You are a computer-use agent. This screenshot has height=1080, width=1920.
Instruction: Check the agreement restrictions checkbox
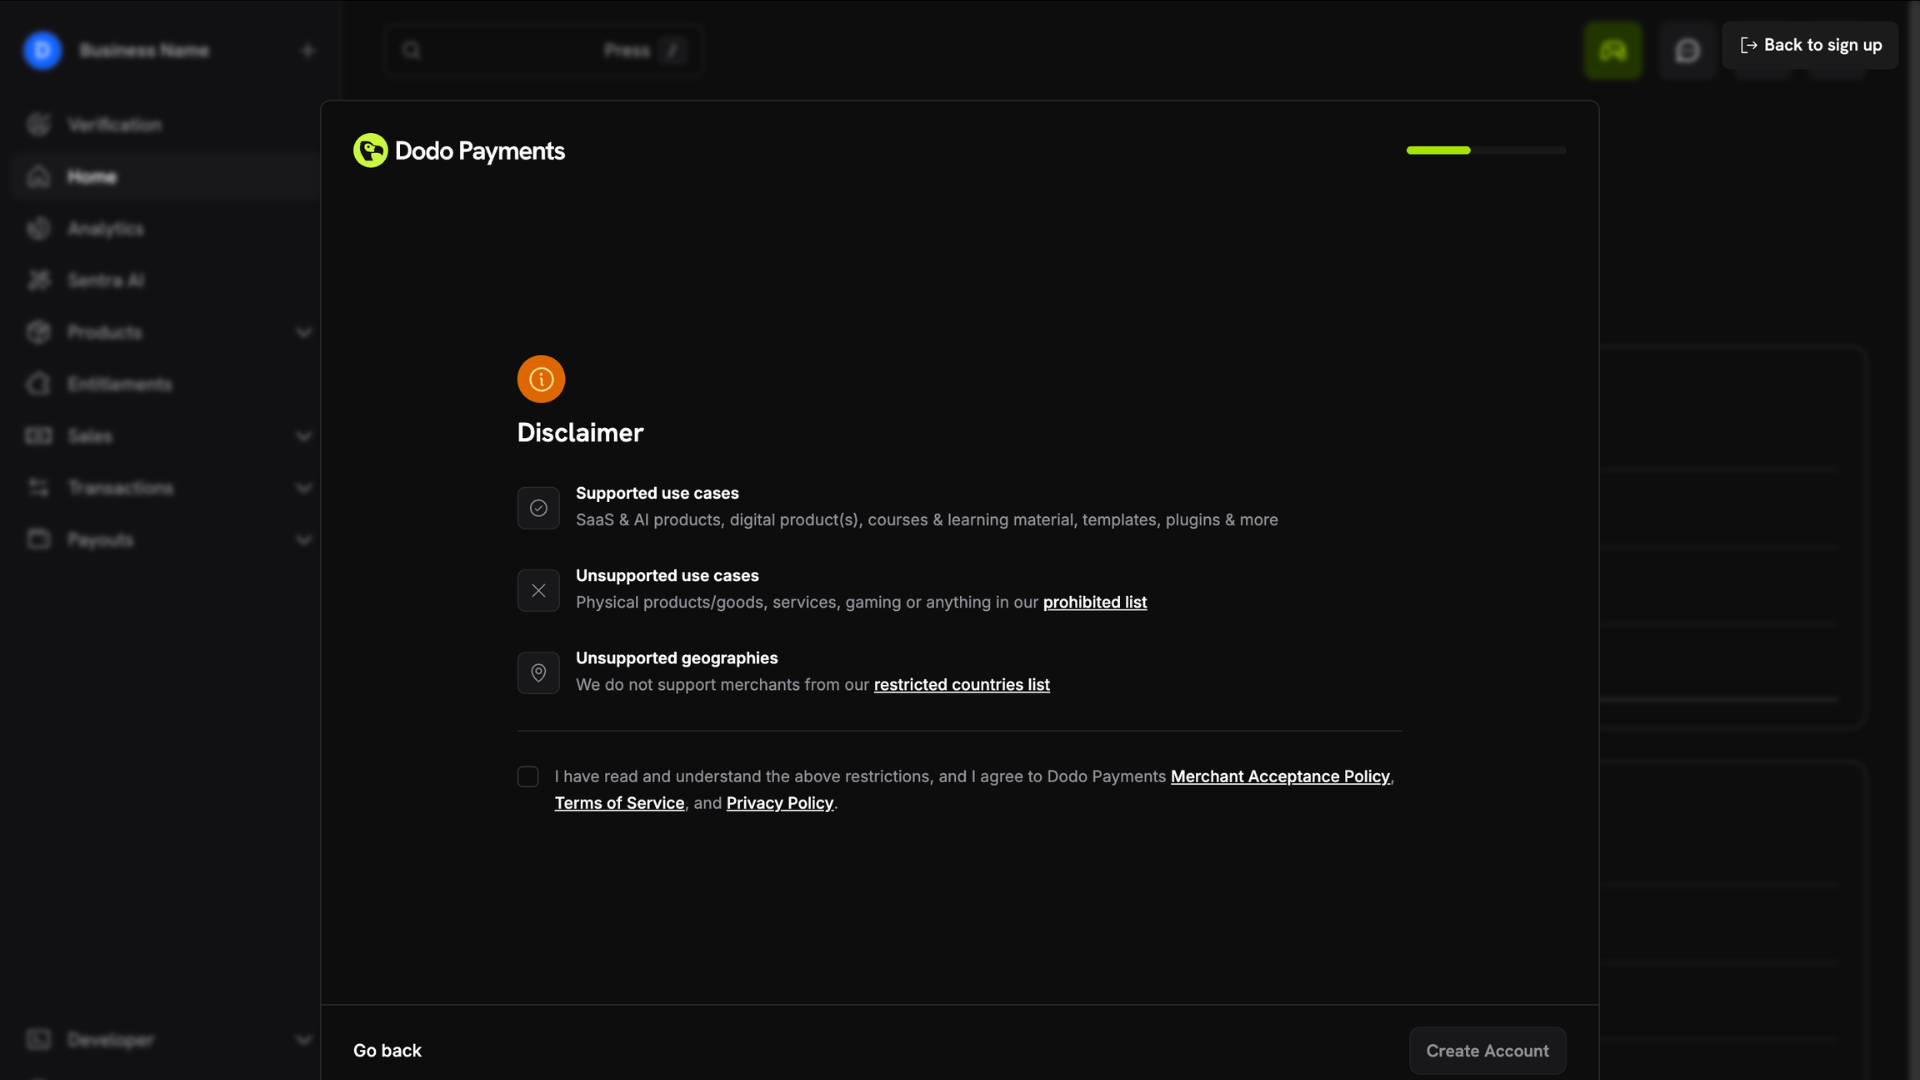point(528,777)
